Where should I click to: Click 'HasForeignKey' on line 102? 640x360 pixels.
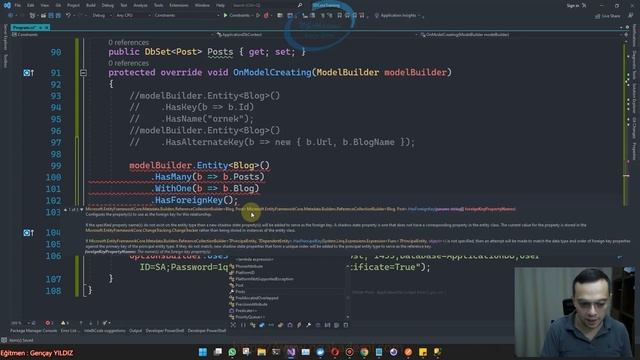click(189, 200)
